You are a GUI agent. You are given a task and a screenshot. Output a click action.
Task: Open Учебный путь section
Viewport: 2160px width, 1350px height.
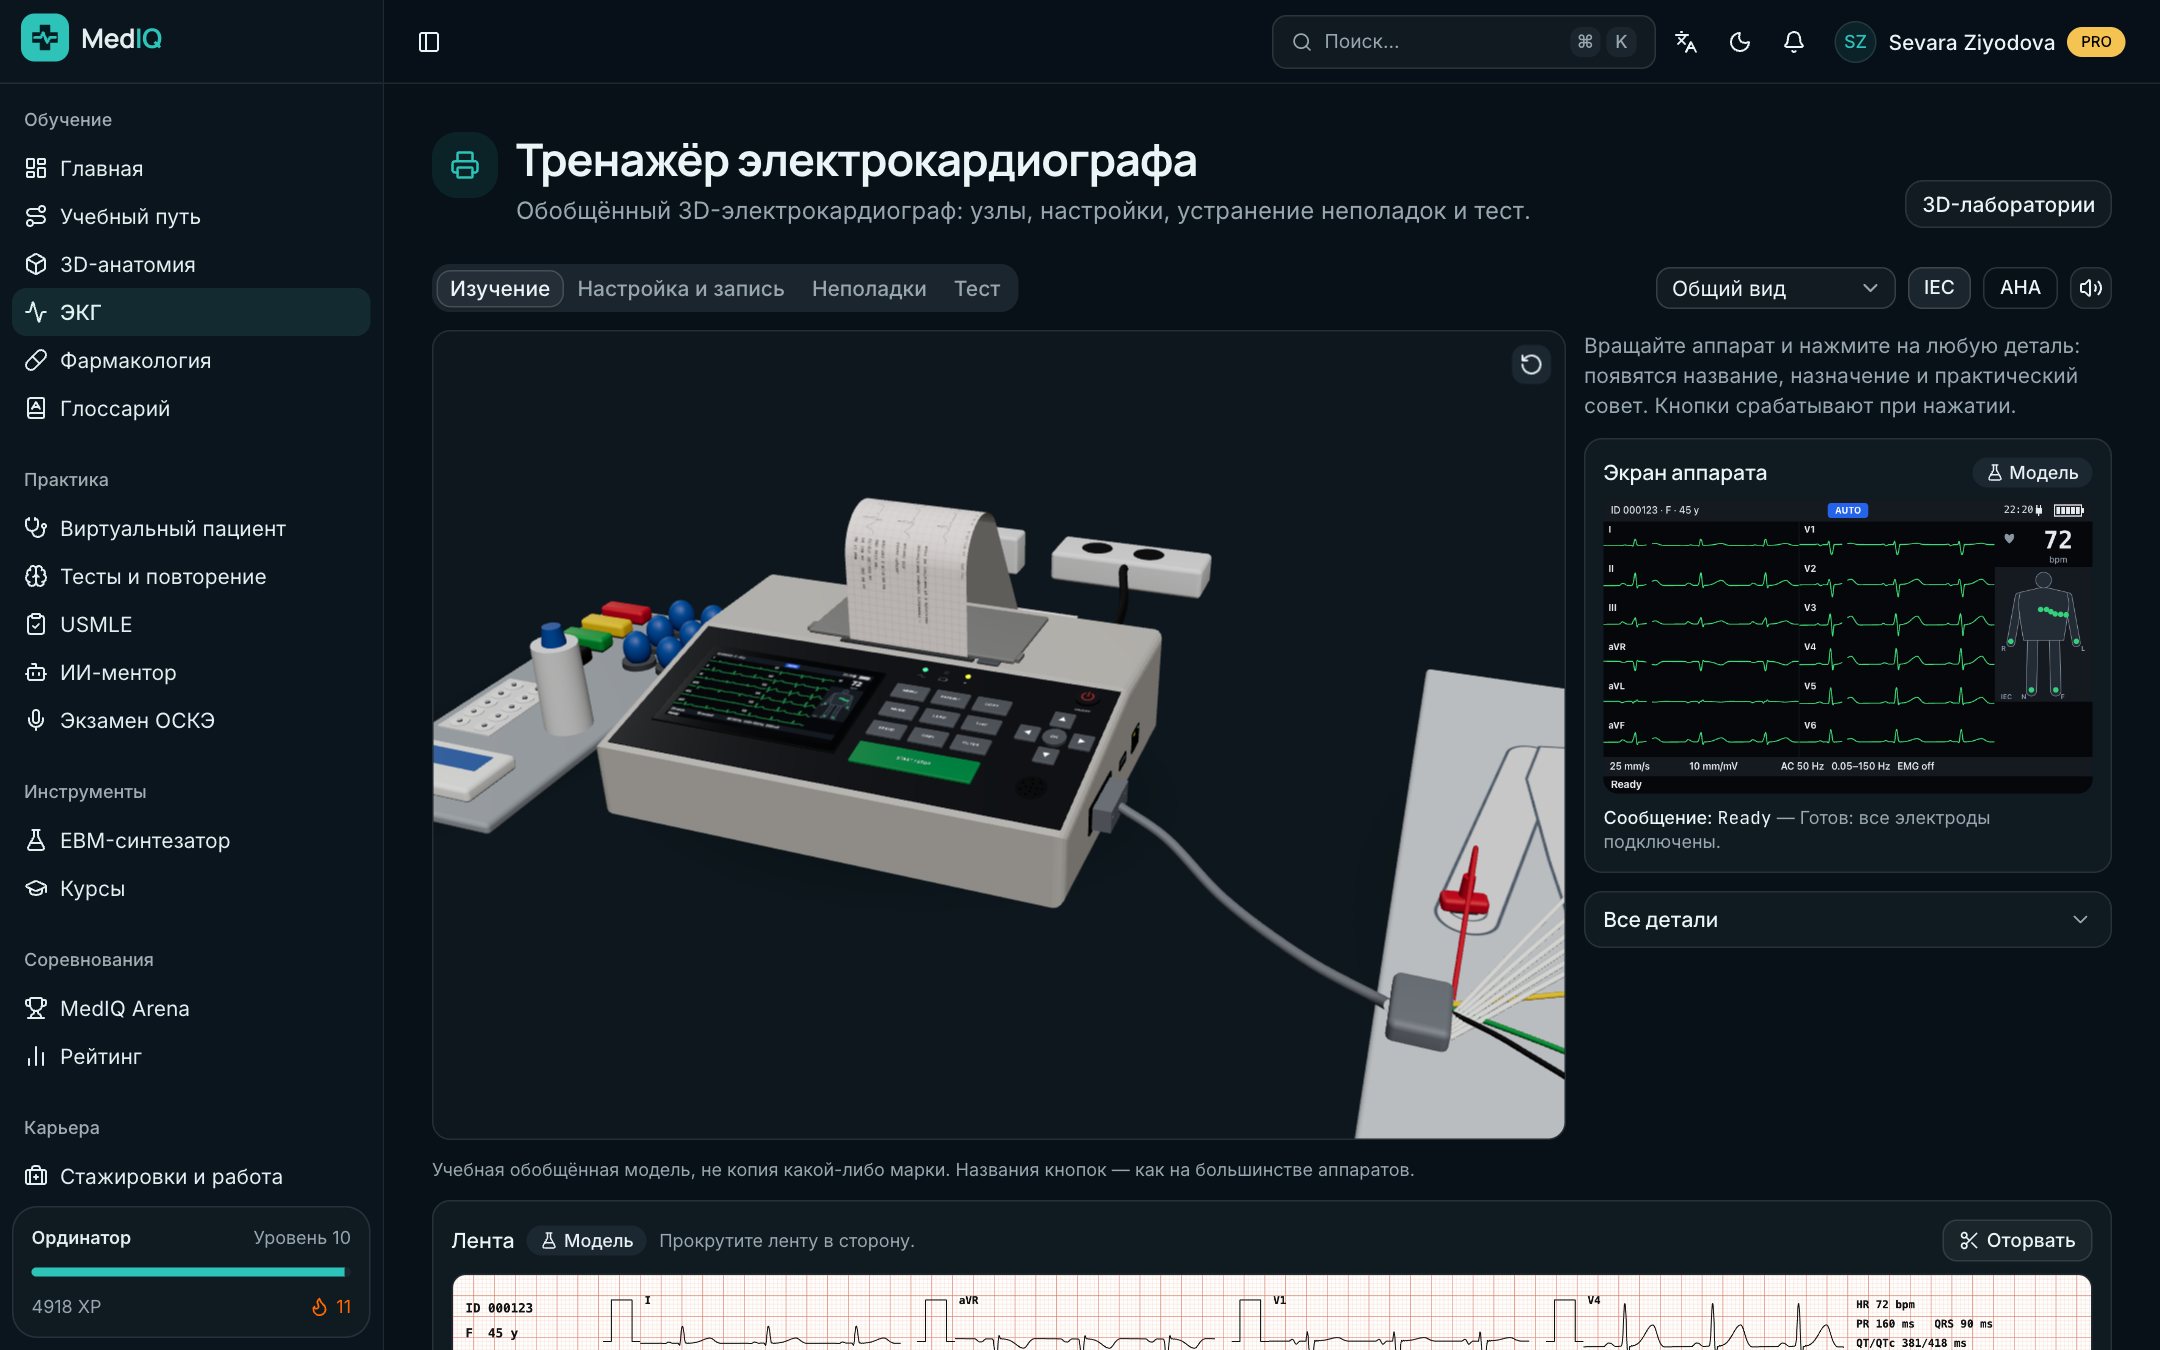click(x=191, y=216)
